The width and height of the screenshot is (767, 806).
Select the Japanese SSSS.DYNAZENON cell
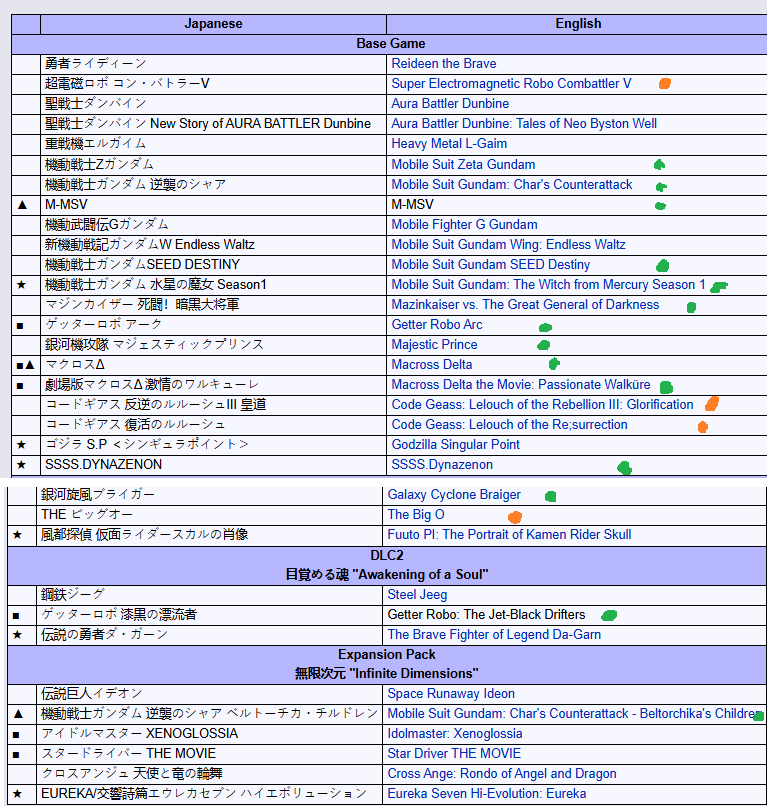[x=213, y=465]
